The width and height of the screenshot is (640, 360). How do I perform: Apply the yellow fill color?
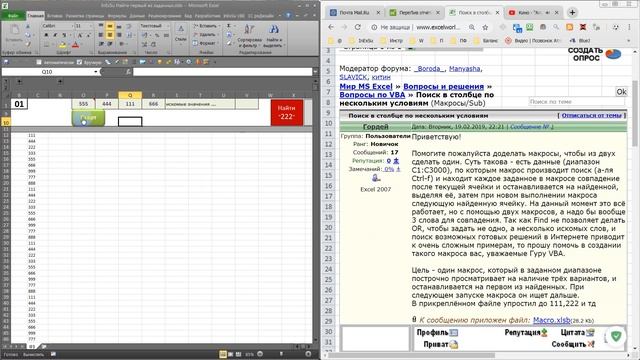62,44
